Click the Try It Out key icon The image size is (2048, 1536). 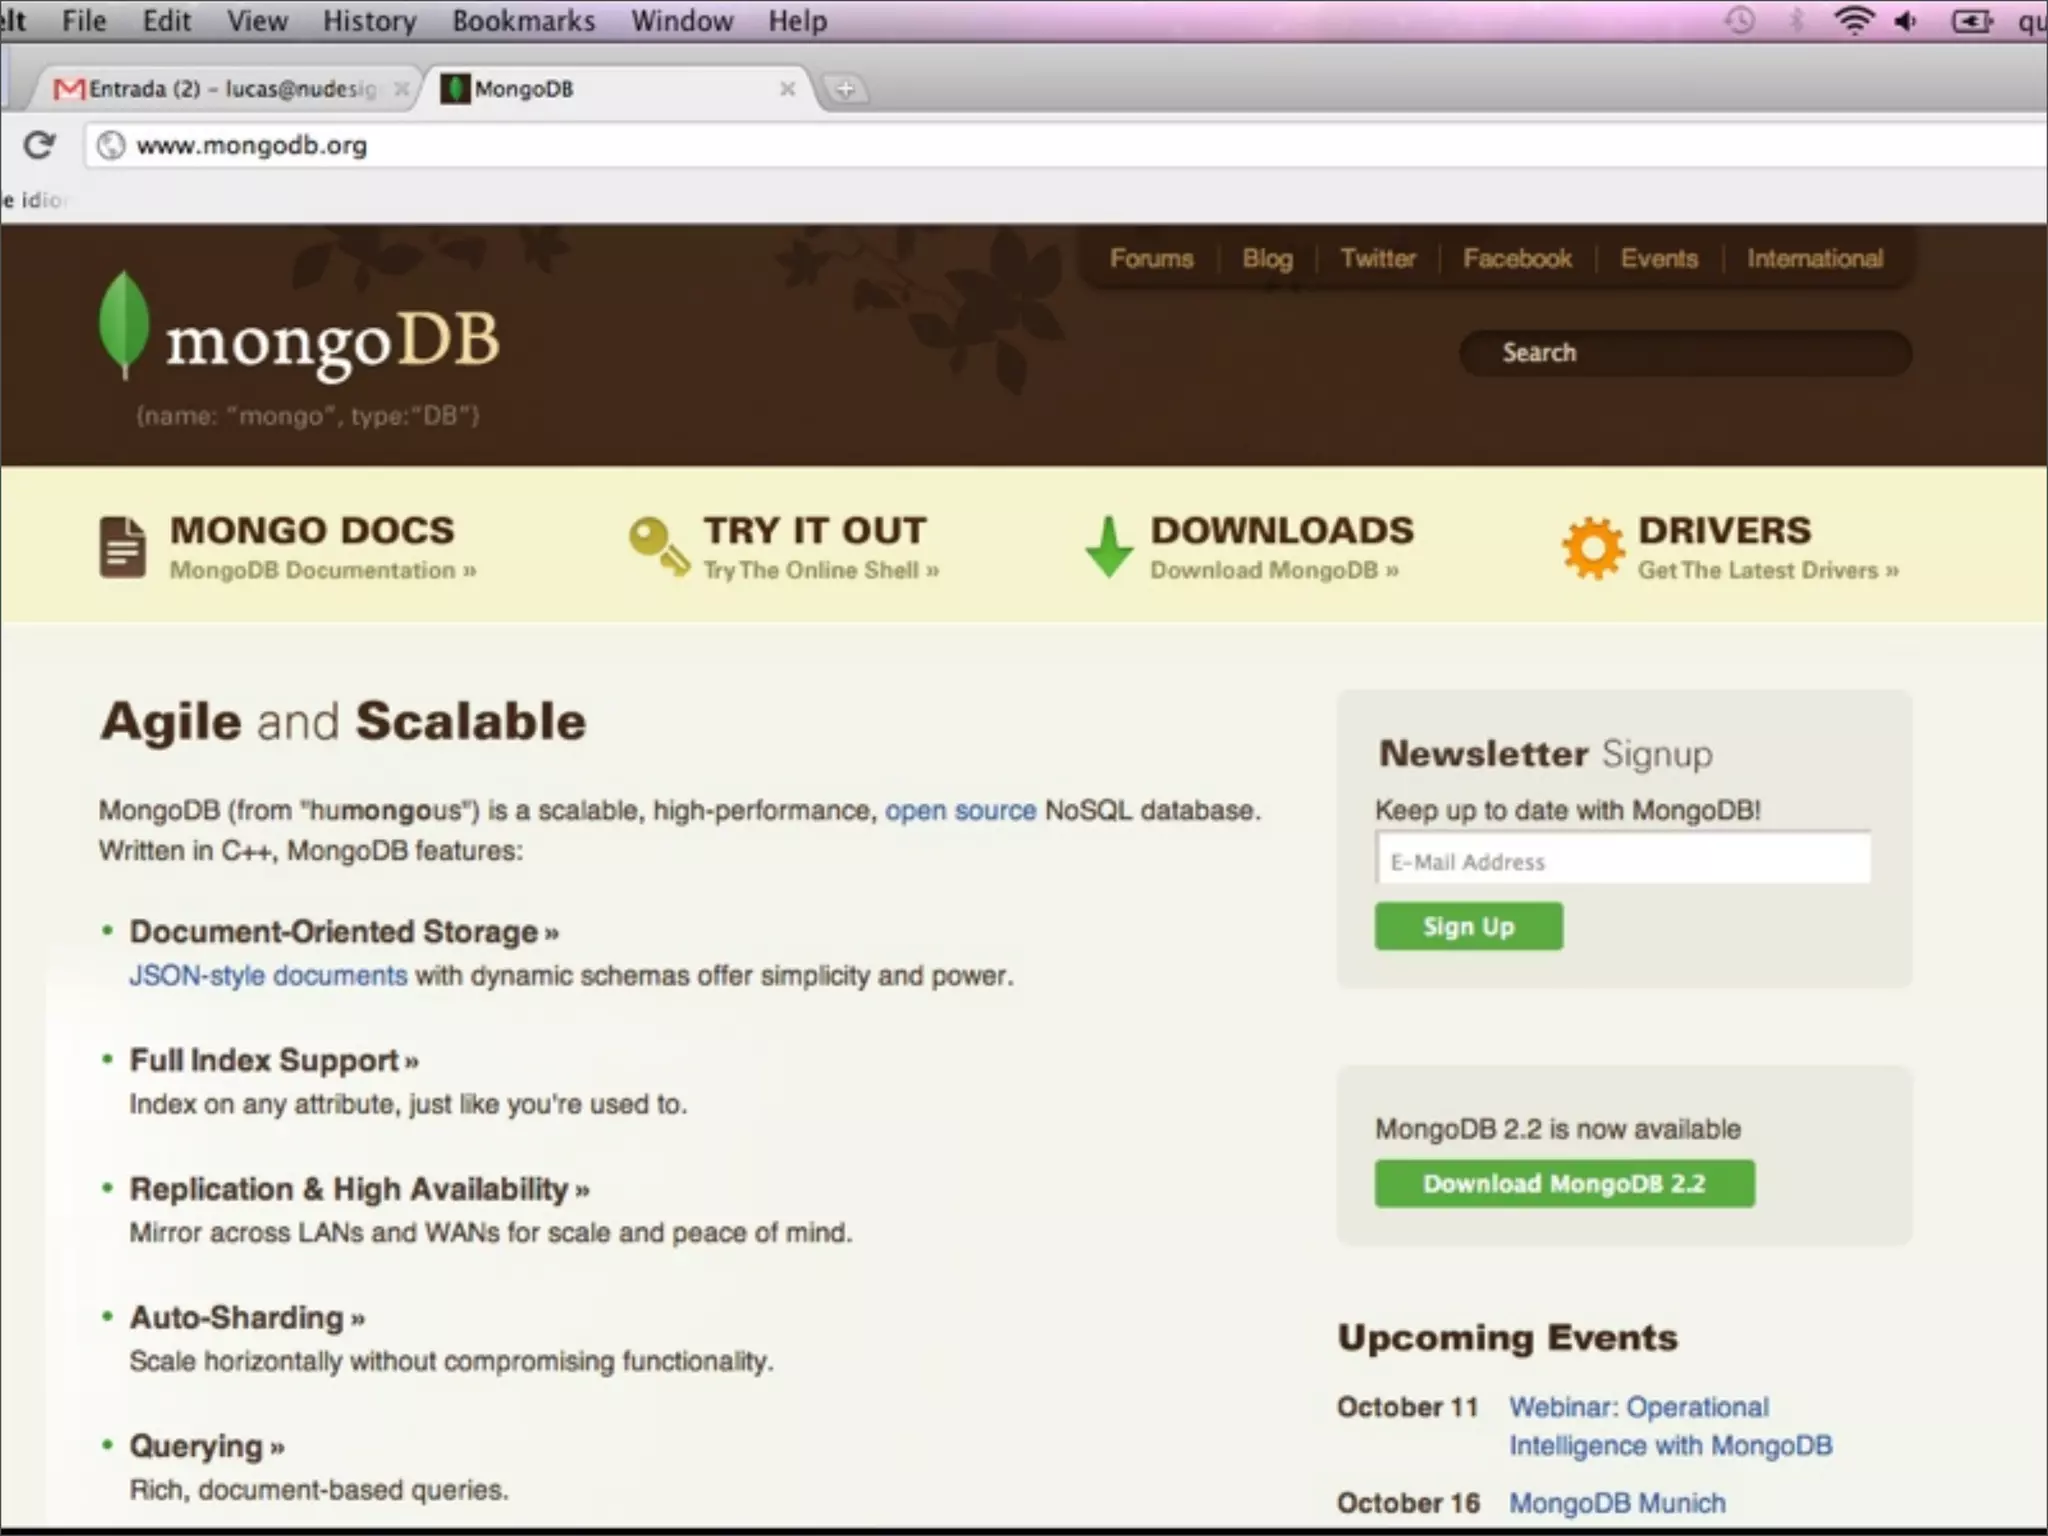659,545
